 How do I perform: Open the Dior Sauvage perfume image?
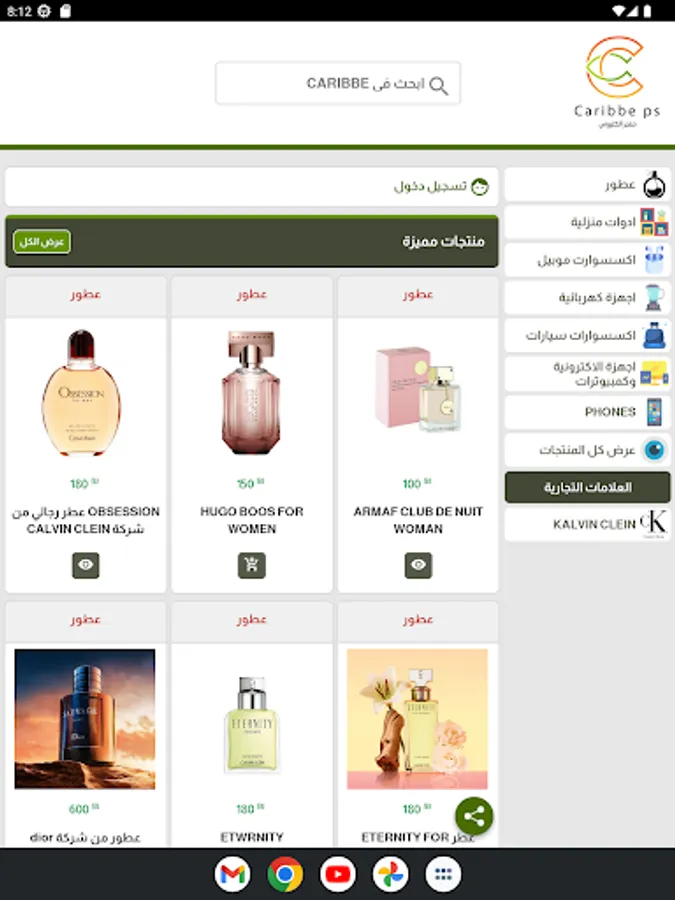[x=85, y=719]
